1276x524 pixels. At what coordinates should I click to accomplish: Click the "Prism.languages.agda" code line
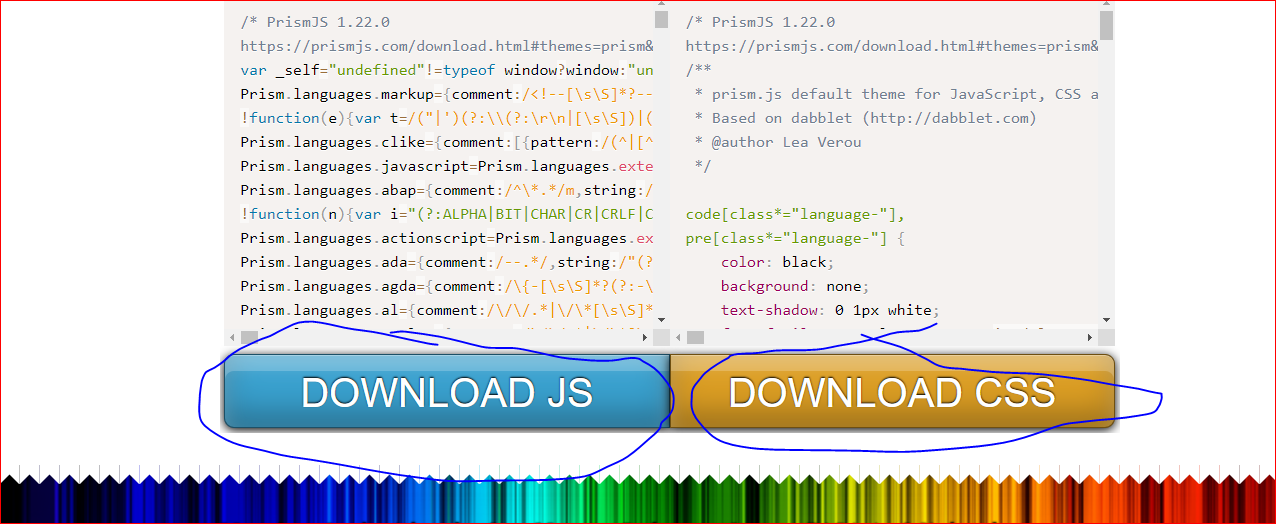[x=447, y=286]
